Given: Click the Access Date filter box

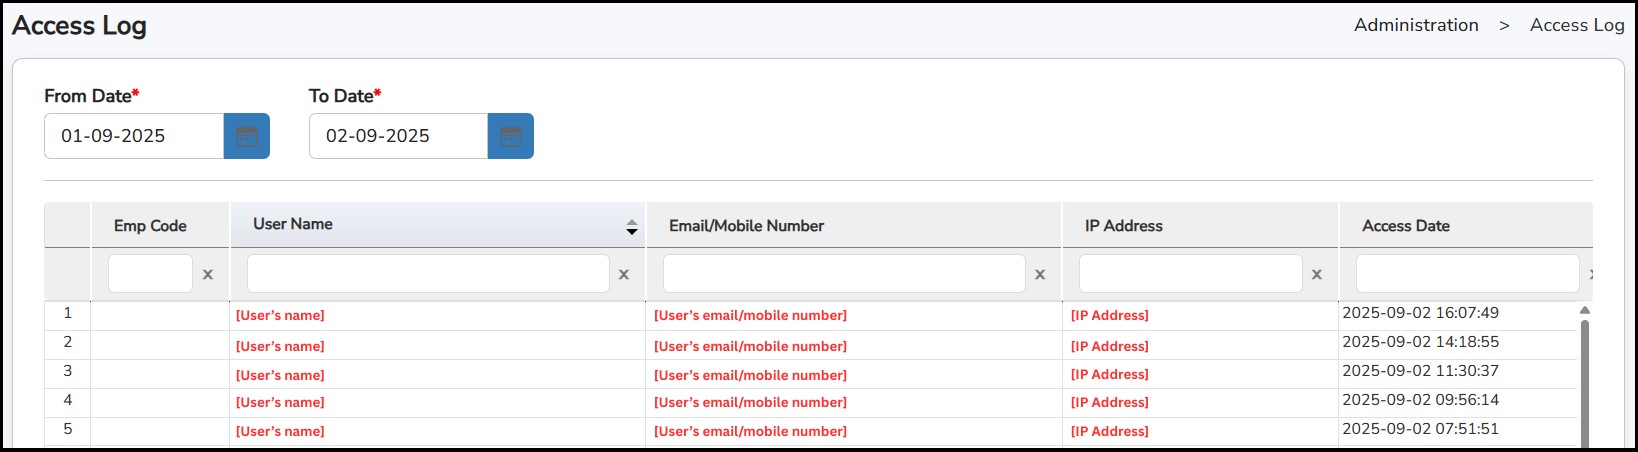Looking at the screenshot, I should pyautogui.click(x=1466, y=274).
